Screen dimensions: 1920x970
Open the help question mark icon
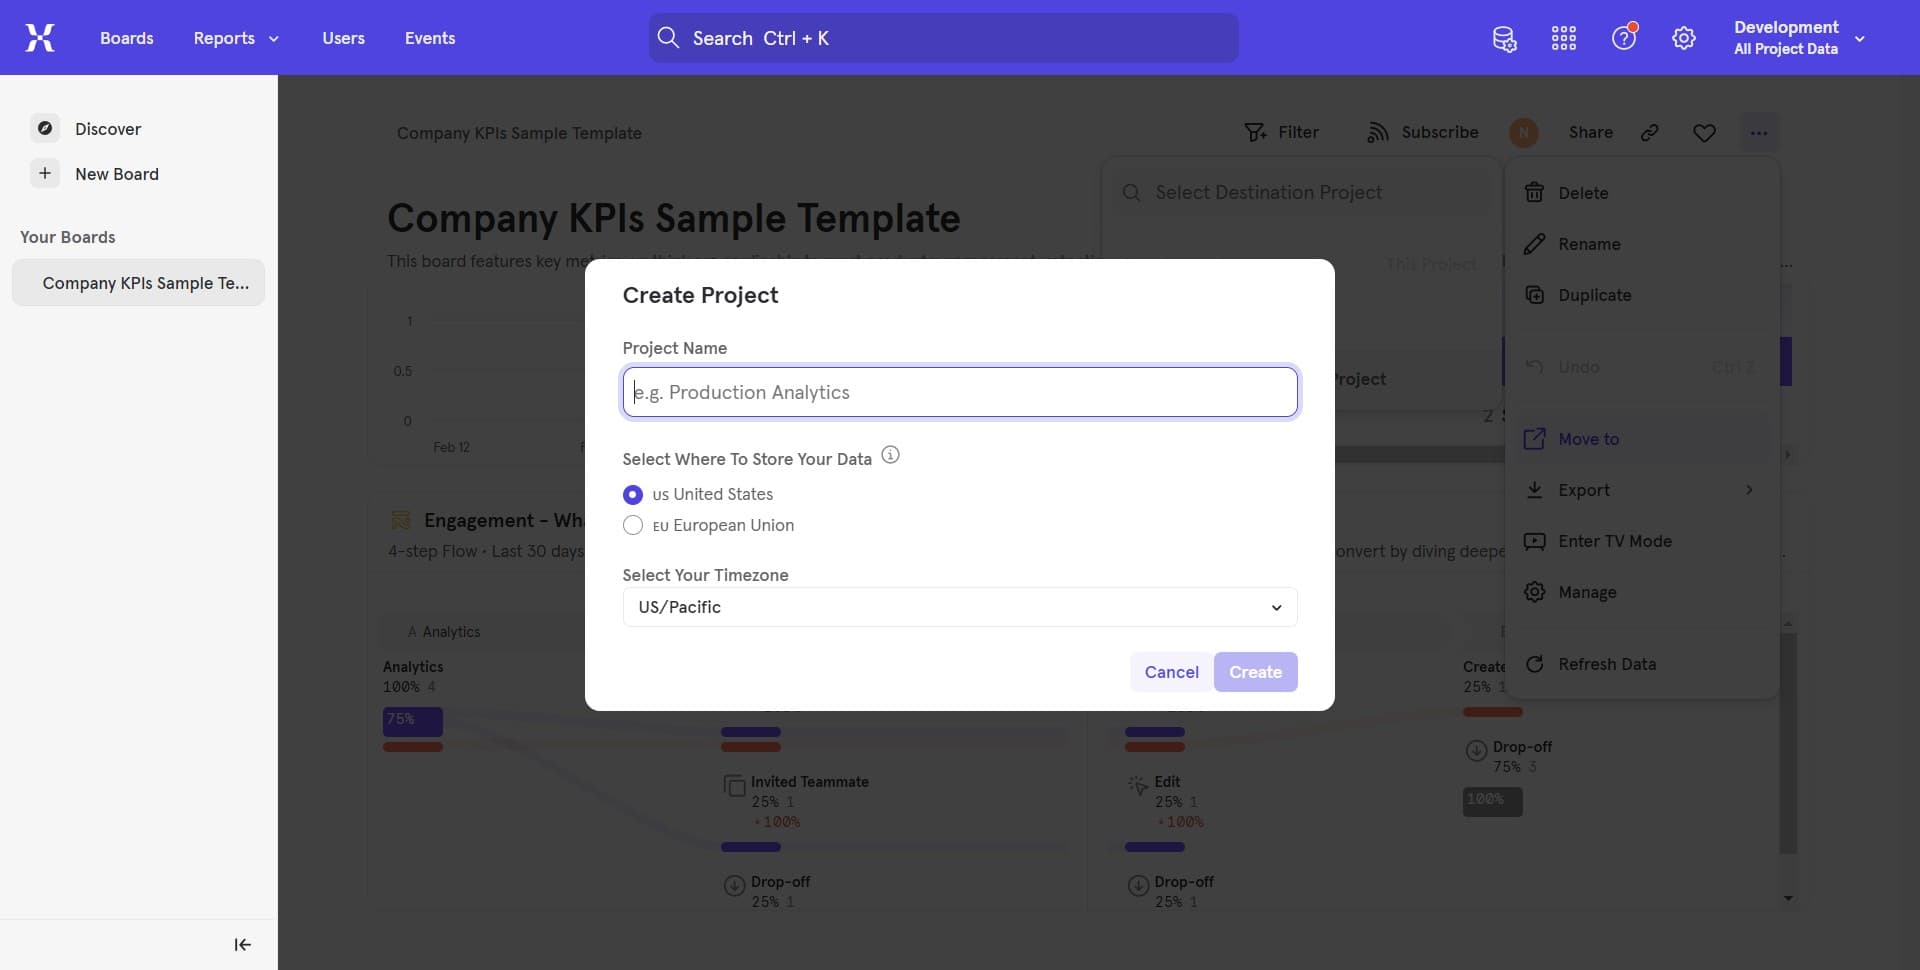[x=1624, y=37]
